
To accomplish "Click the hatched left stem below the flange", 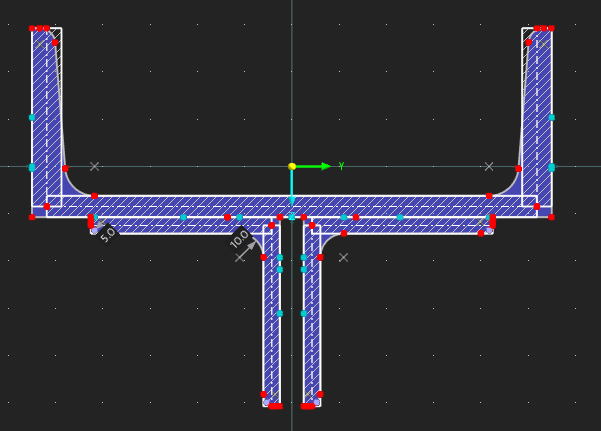I will pos(271,330).
